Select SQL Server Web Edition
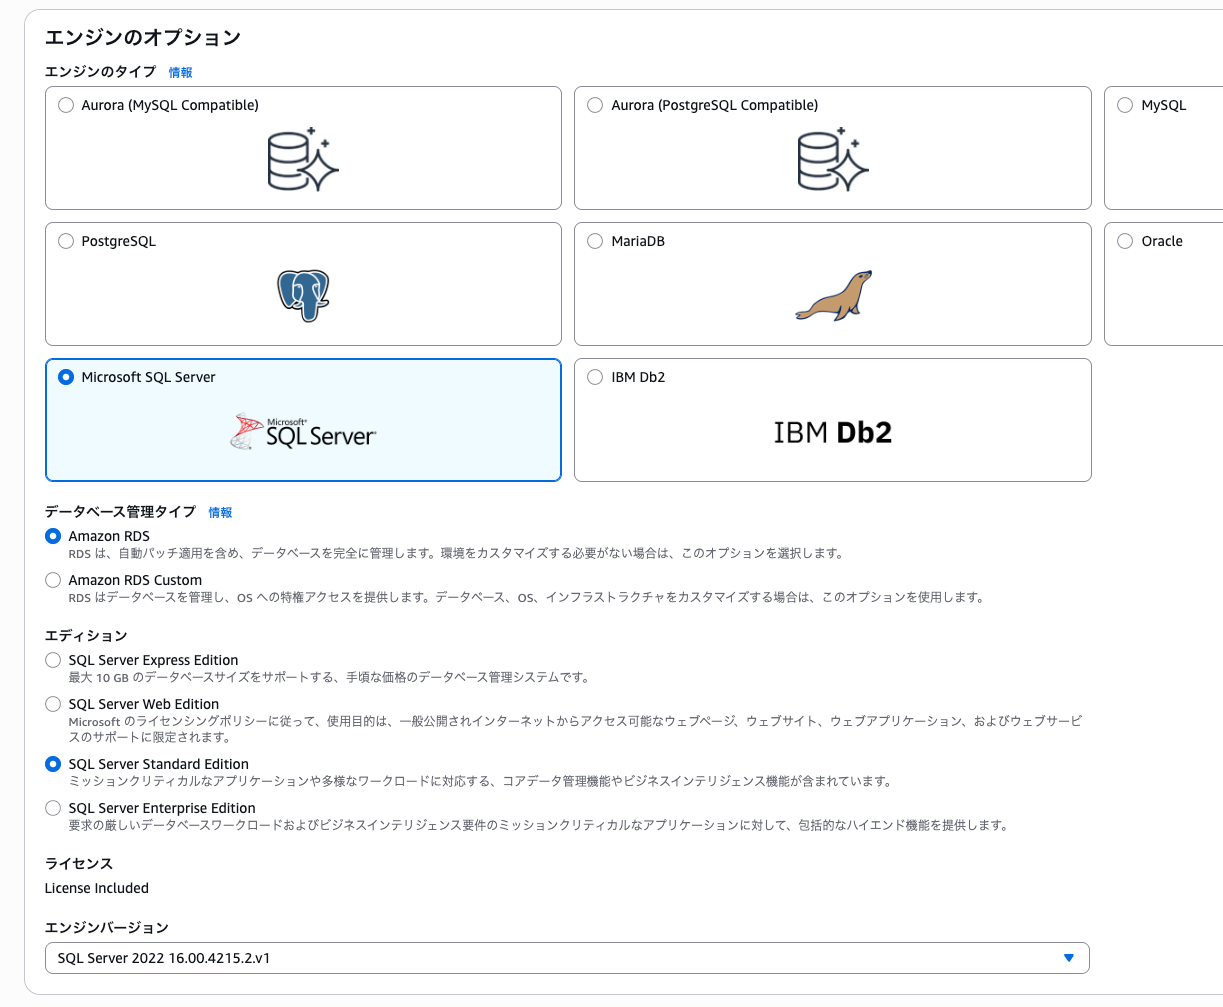 click(x=53, y=704)
